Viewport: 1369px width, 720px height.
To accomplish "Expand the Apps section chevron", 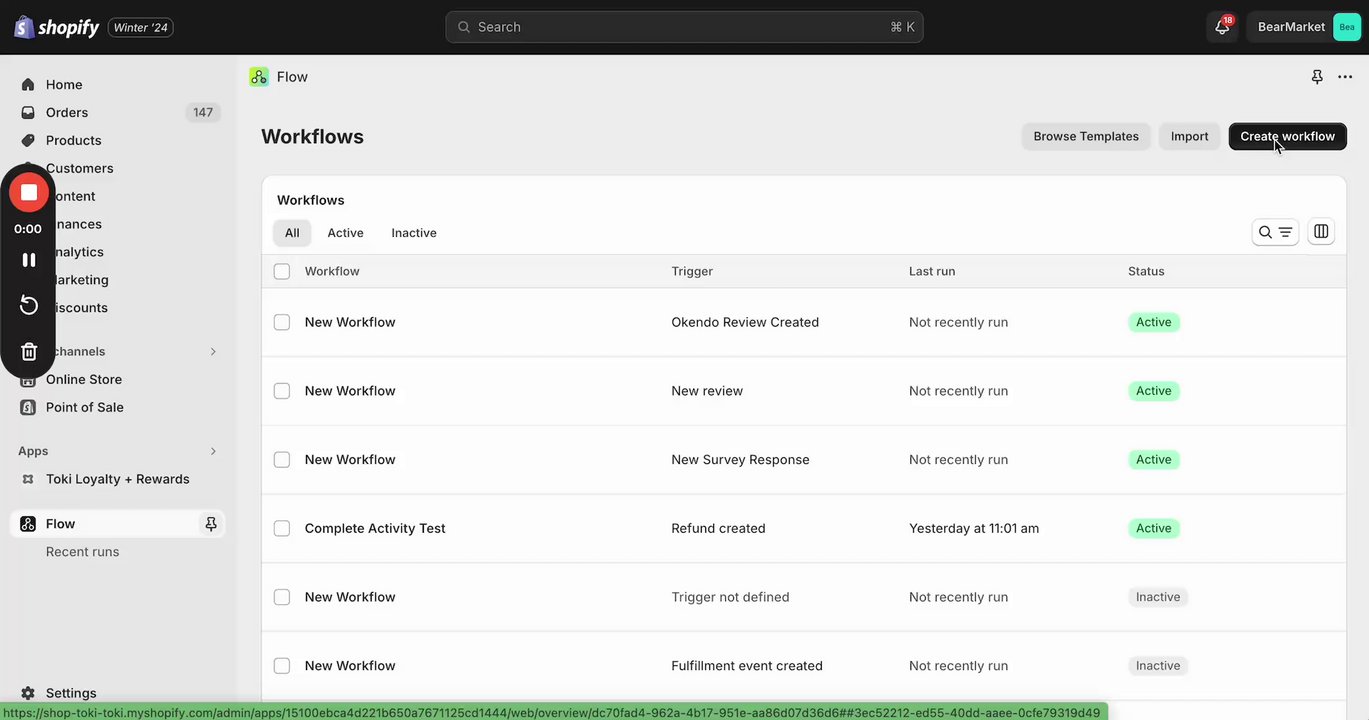I will 213,452.
